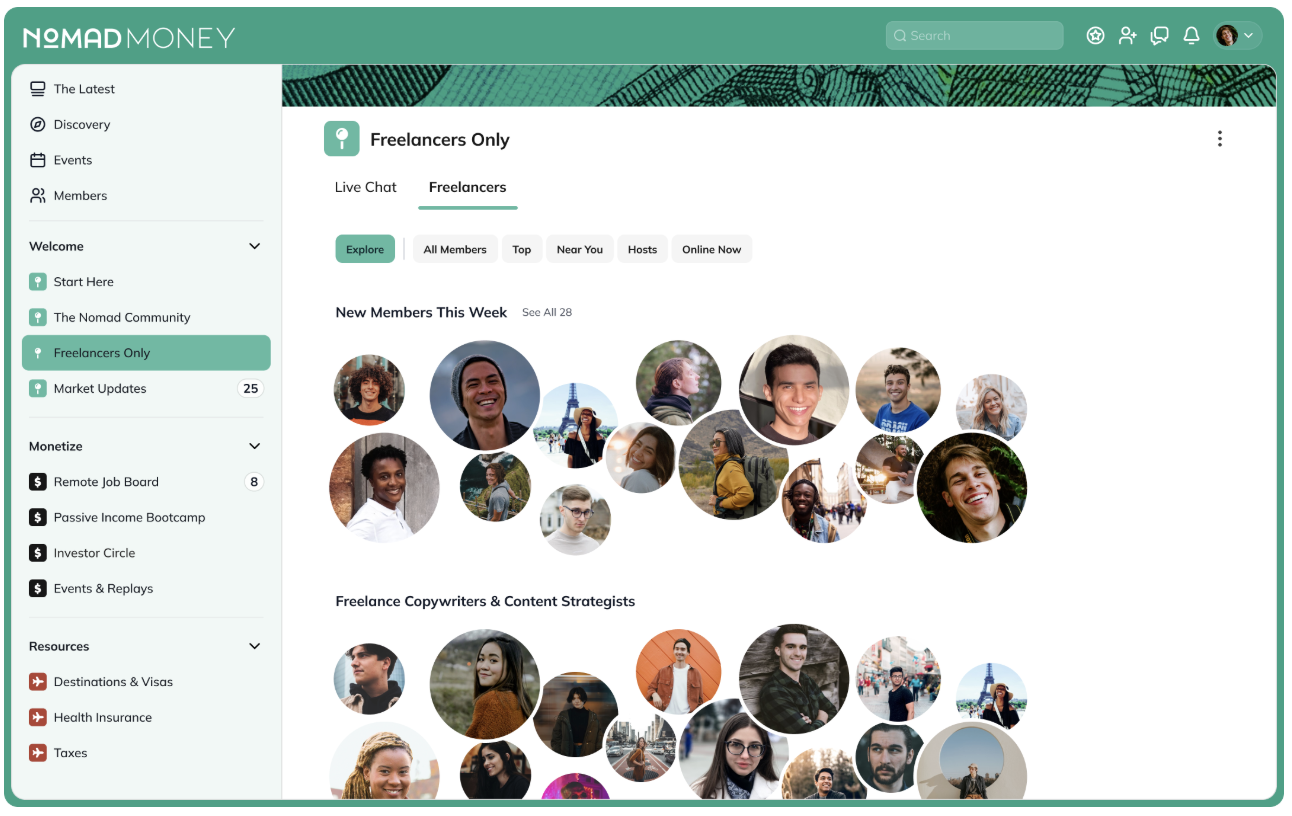This screenshot has height=816, width=1292.
Task: Open the star badge icon in header
Action: 1096,36
